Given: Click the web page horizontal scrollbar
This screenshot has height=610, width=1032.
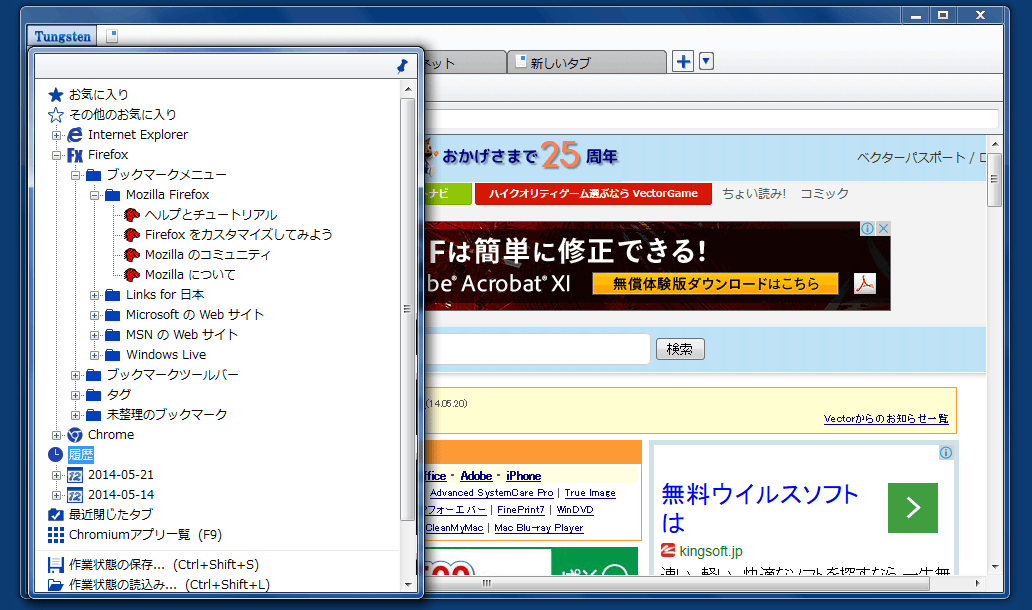Looking at the screenshot, I should pyautogui.click(x=678, y=583).
